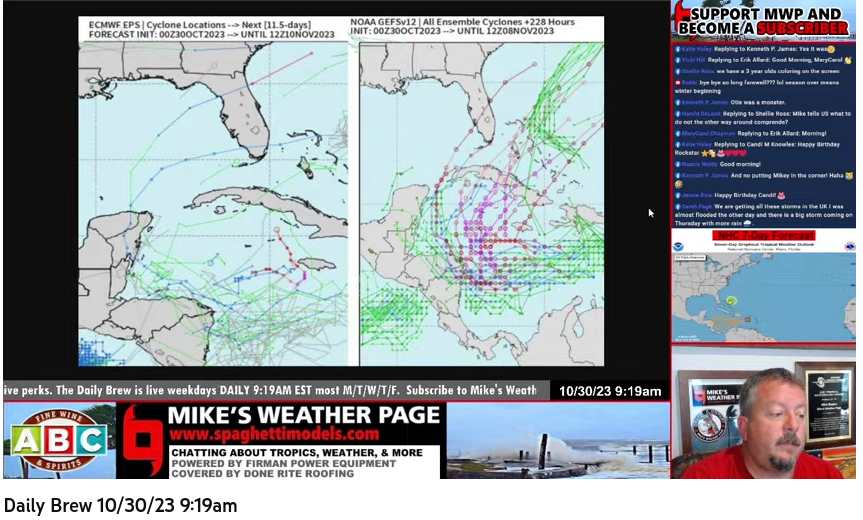Click the Mike's Weather Page title
This screenshot has width=863, height=520.
pyautogui.click(x=304, y=415)
